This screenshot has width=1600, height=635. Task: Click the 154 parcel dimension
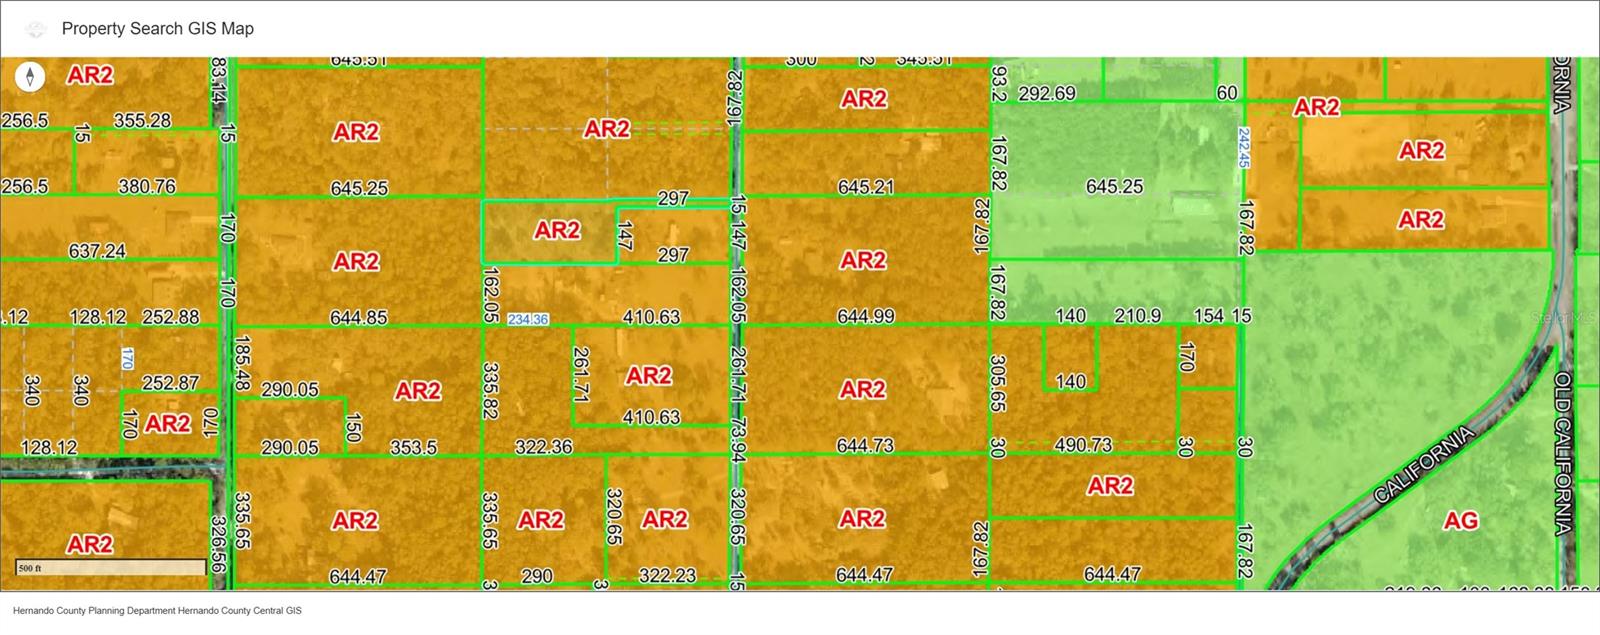click(x=1209, y=316)
